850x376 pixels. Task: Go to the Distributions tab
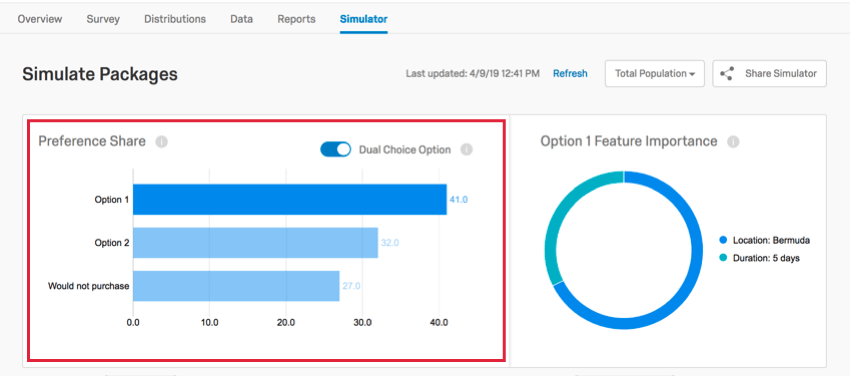pos(175,19)
